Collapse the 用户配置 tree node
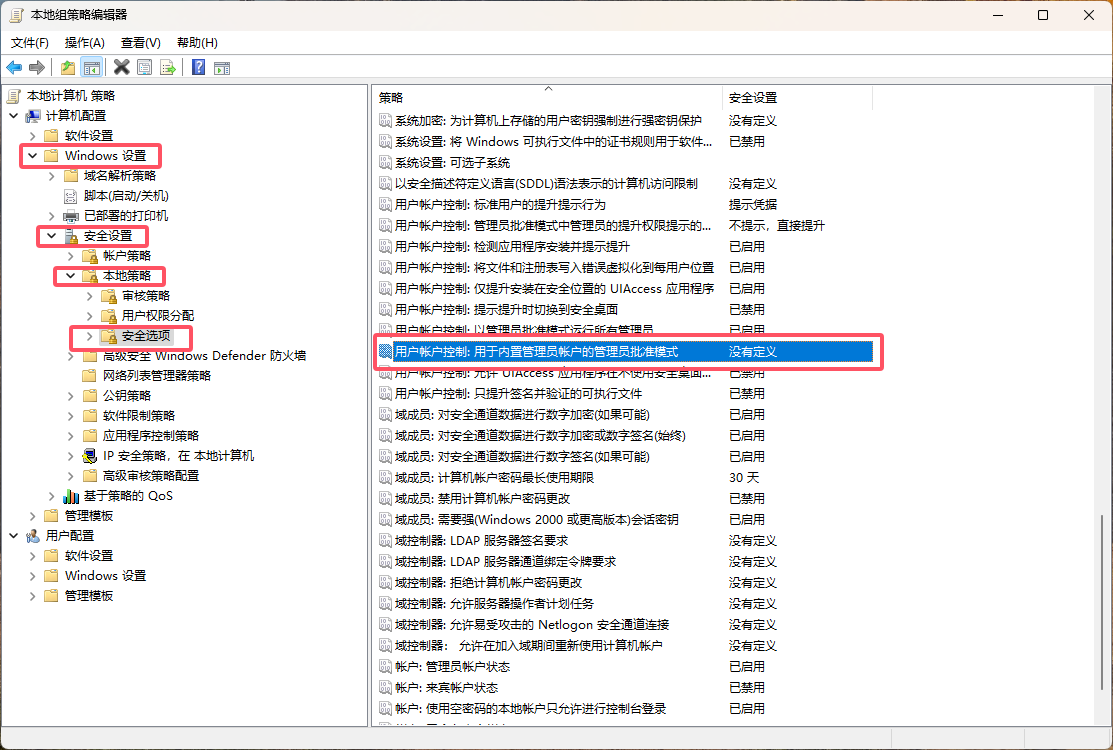 [13, 536]
